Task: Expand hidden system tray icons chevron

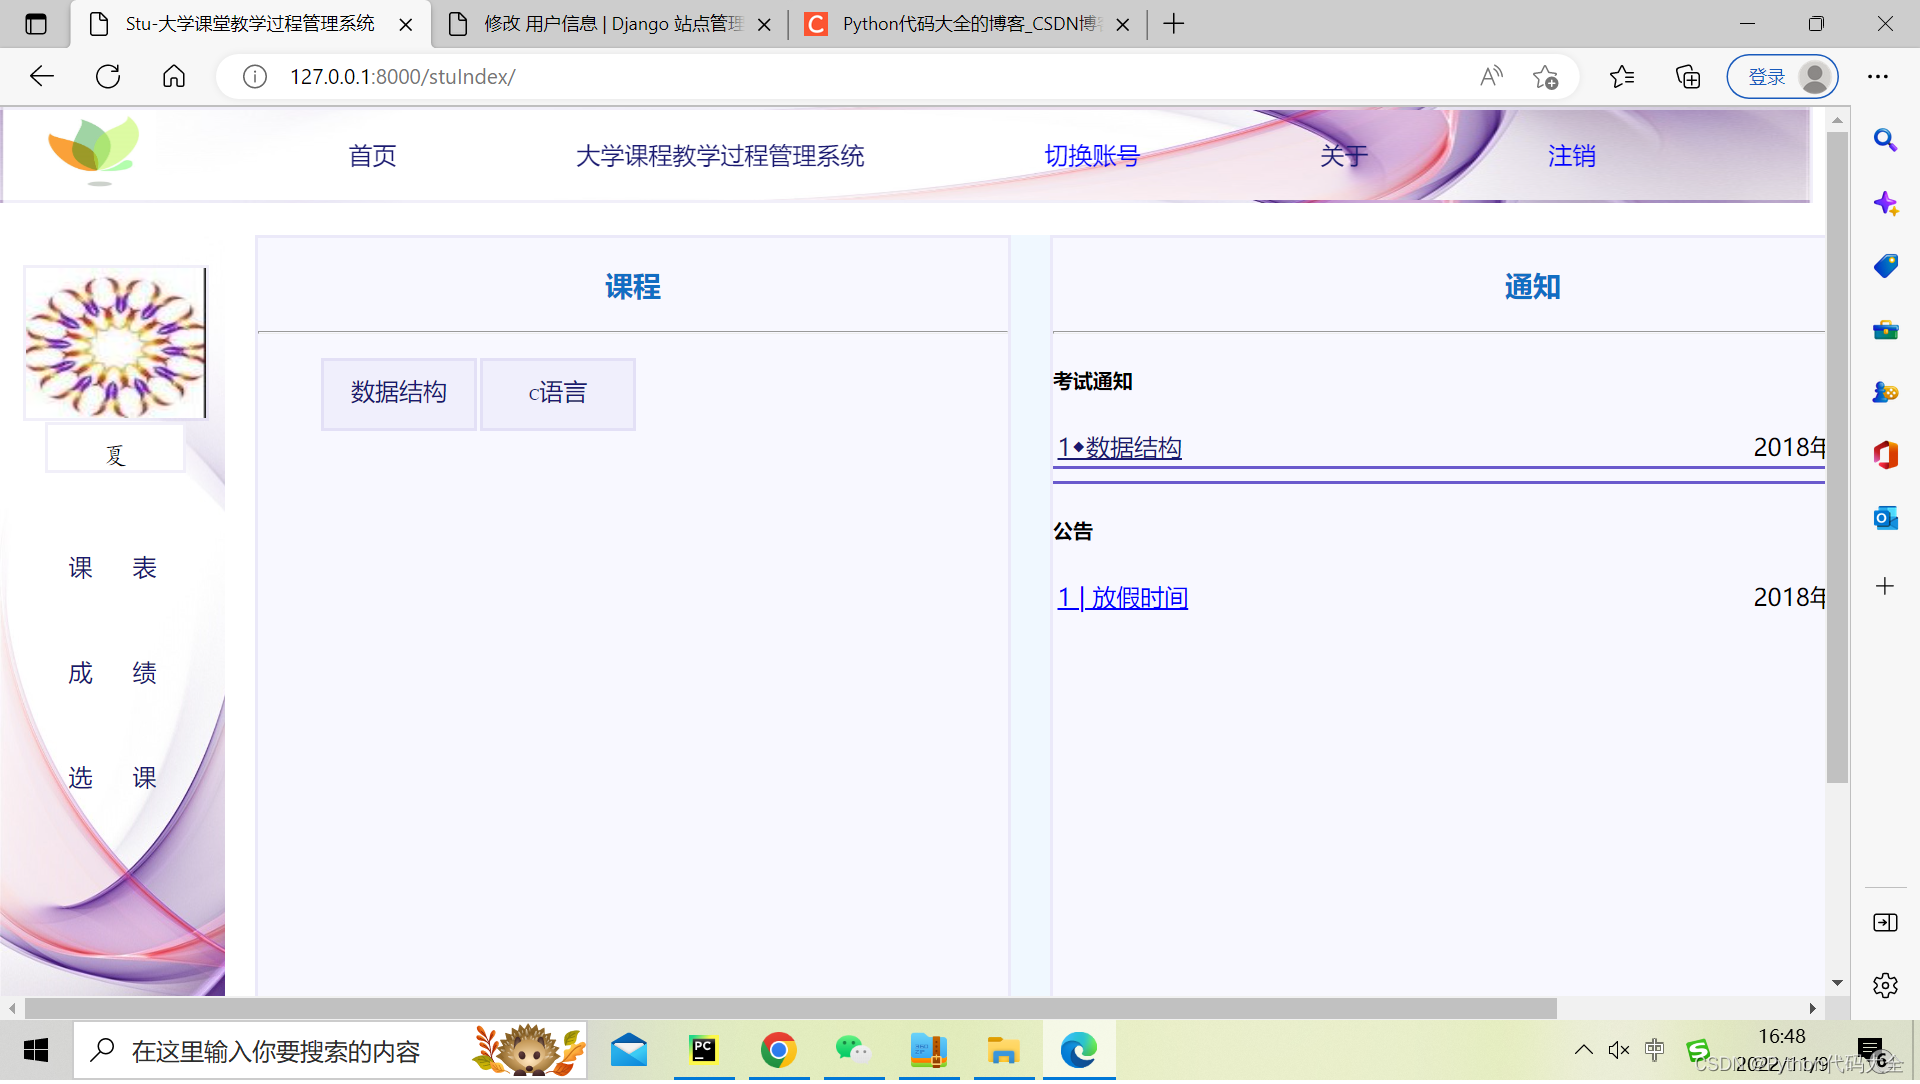Action: [x=1583, y=1050]
